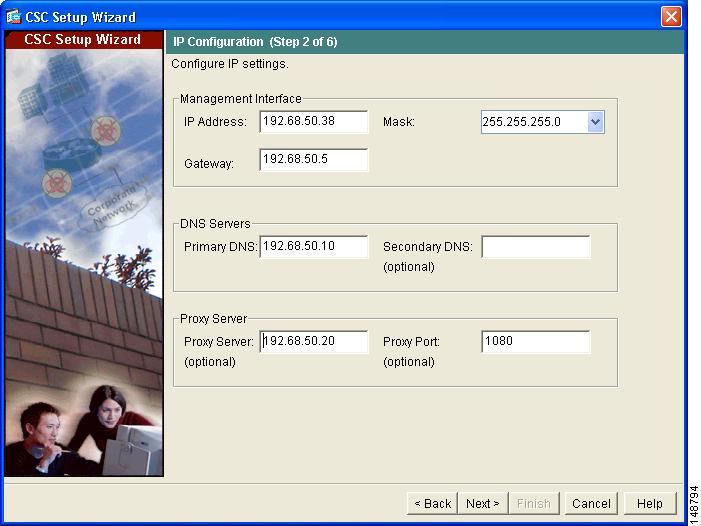Close the CSC Setup Wizard window

click(671, 17)
